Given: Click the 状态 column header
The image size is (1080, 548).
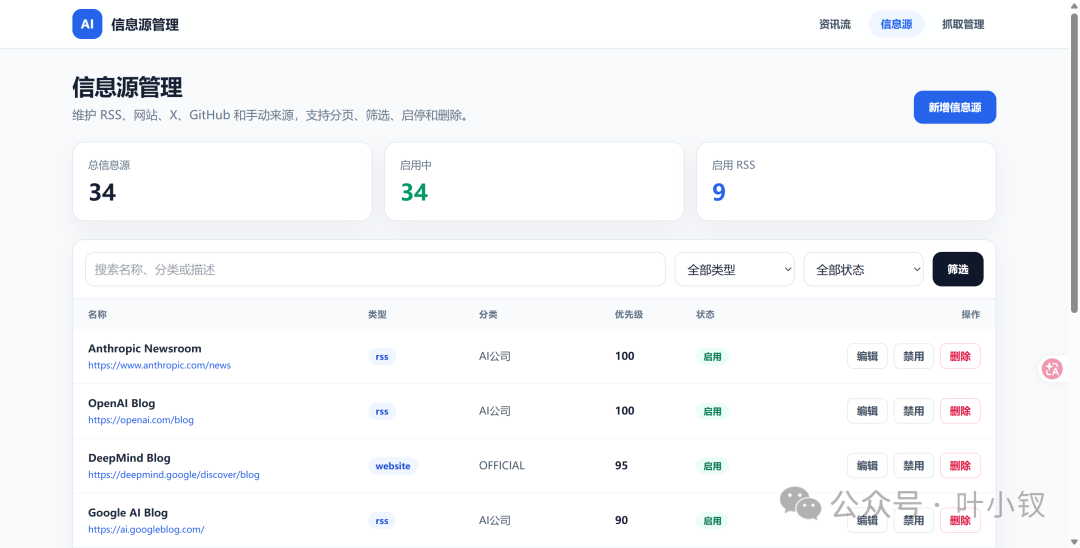Looking at the screenshot, I should [705, 314].
